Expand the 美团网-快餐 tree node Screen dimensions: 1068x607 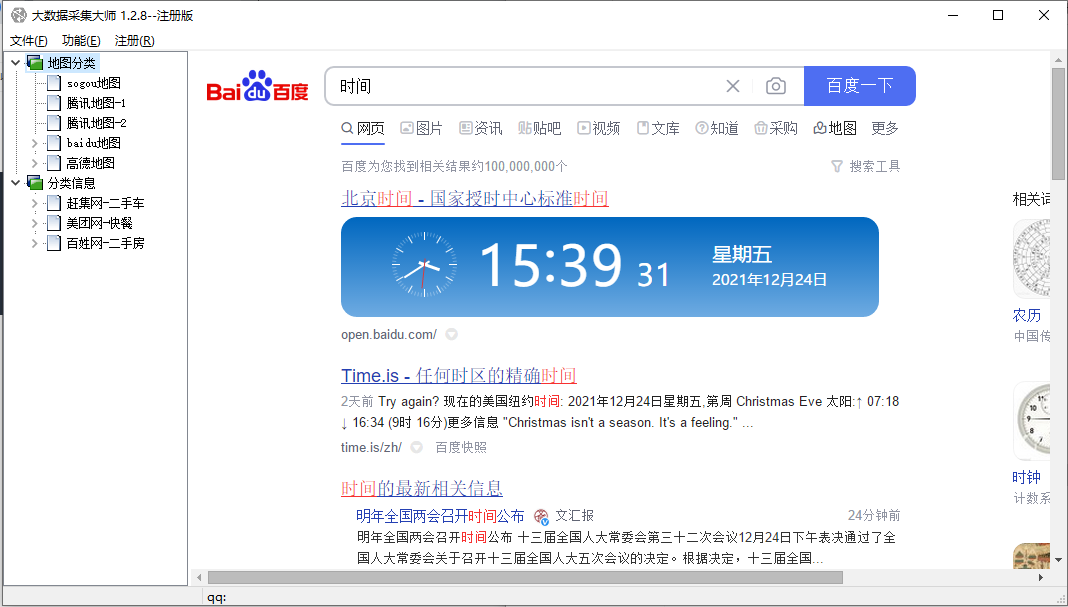(x=35, y=223)
